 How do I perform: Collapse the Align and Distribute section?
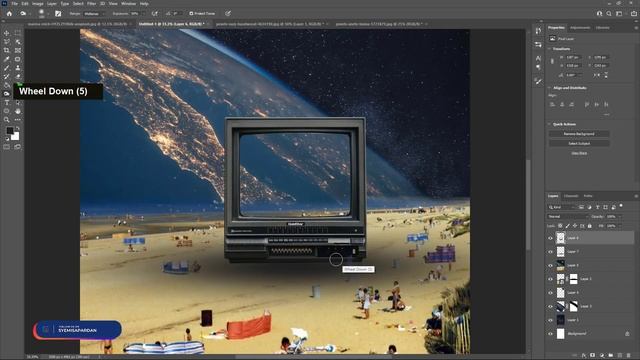(x=550, y=88)
